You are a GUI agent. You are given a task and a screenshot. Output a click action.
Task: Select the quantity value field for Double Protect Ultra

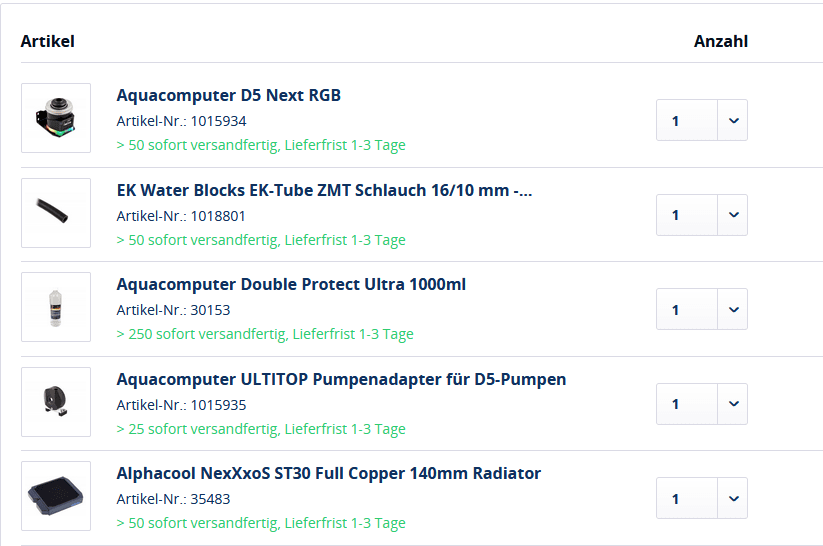pyautogui.click(x=687, y=309)
